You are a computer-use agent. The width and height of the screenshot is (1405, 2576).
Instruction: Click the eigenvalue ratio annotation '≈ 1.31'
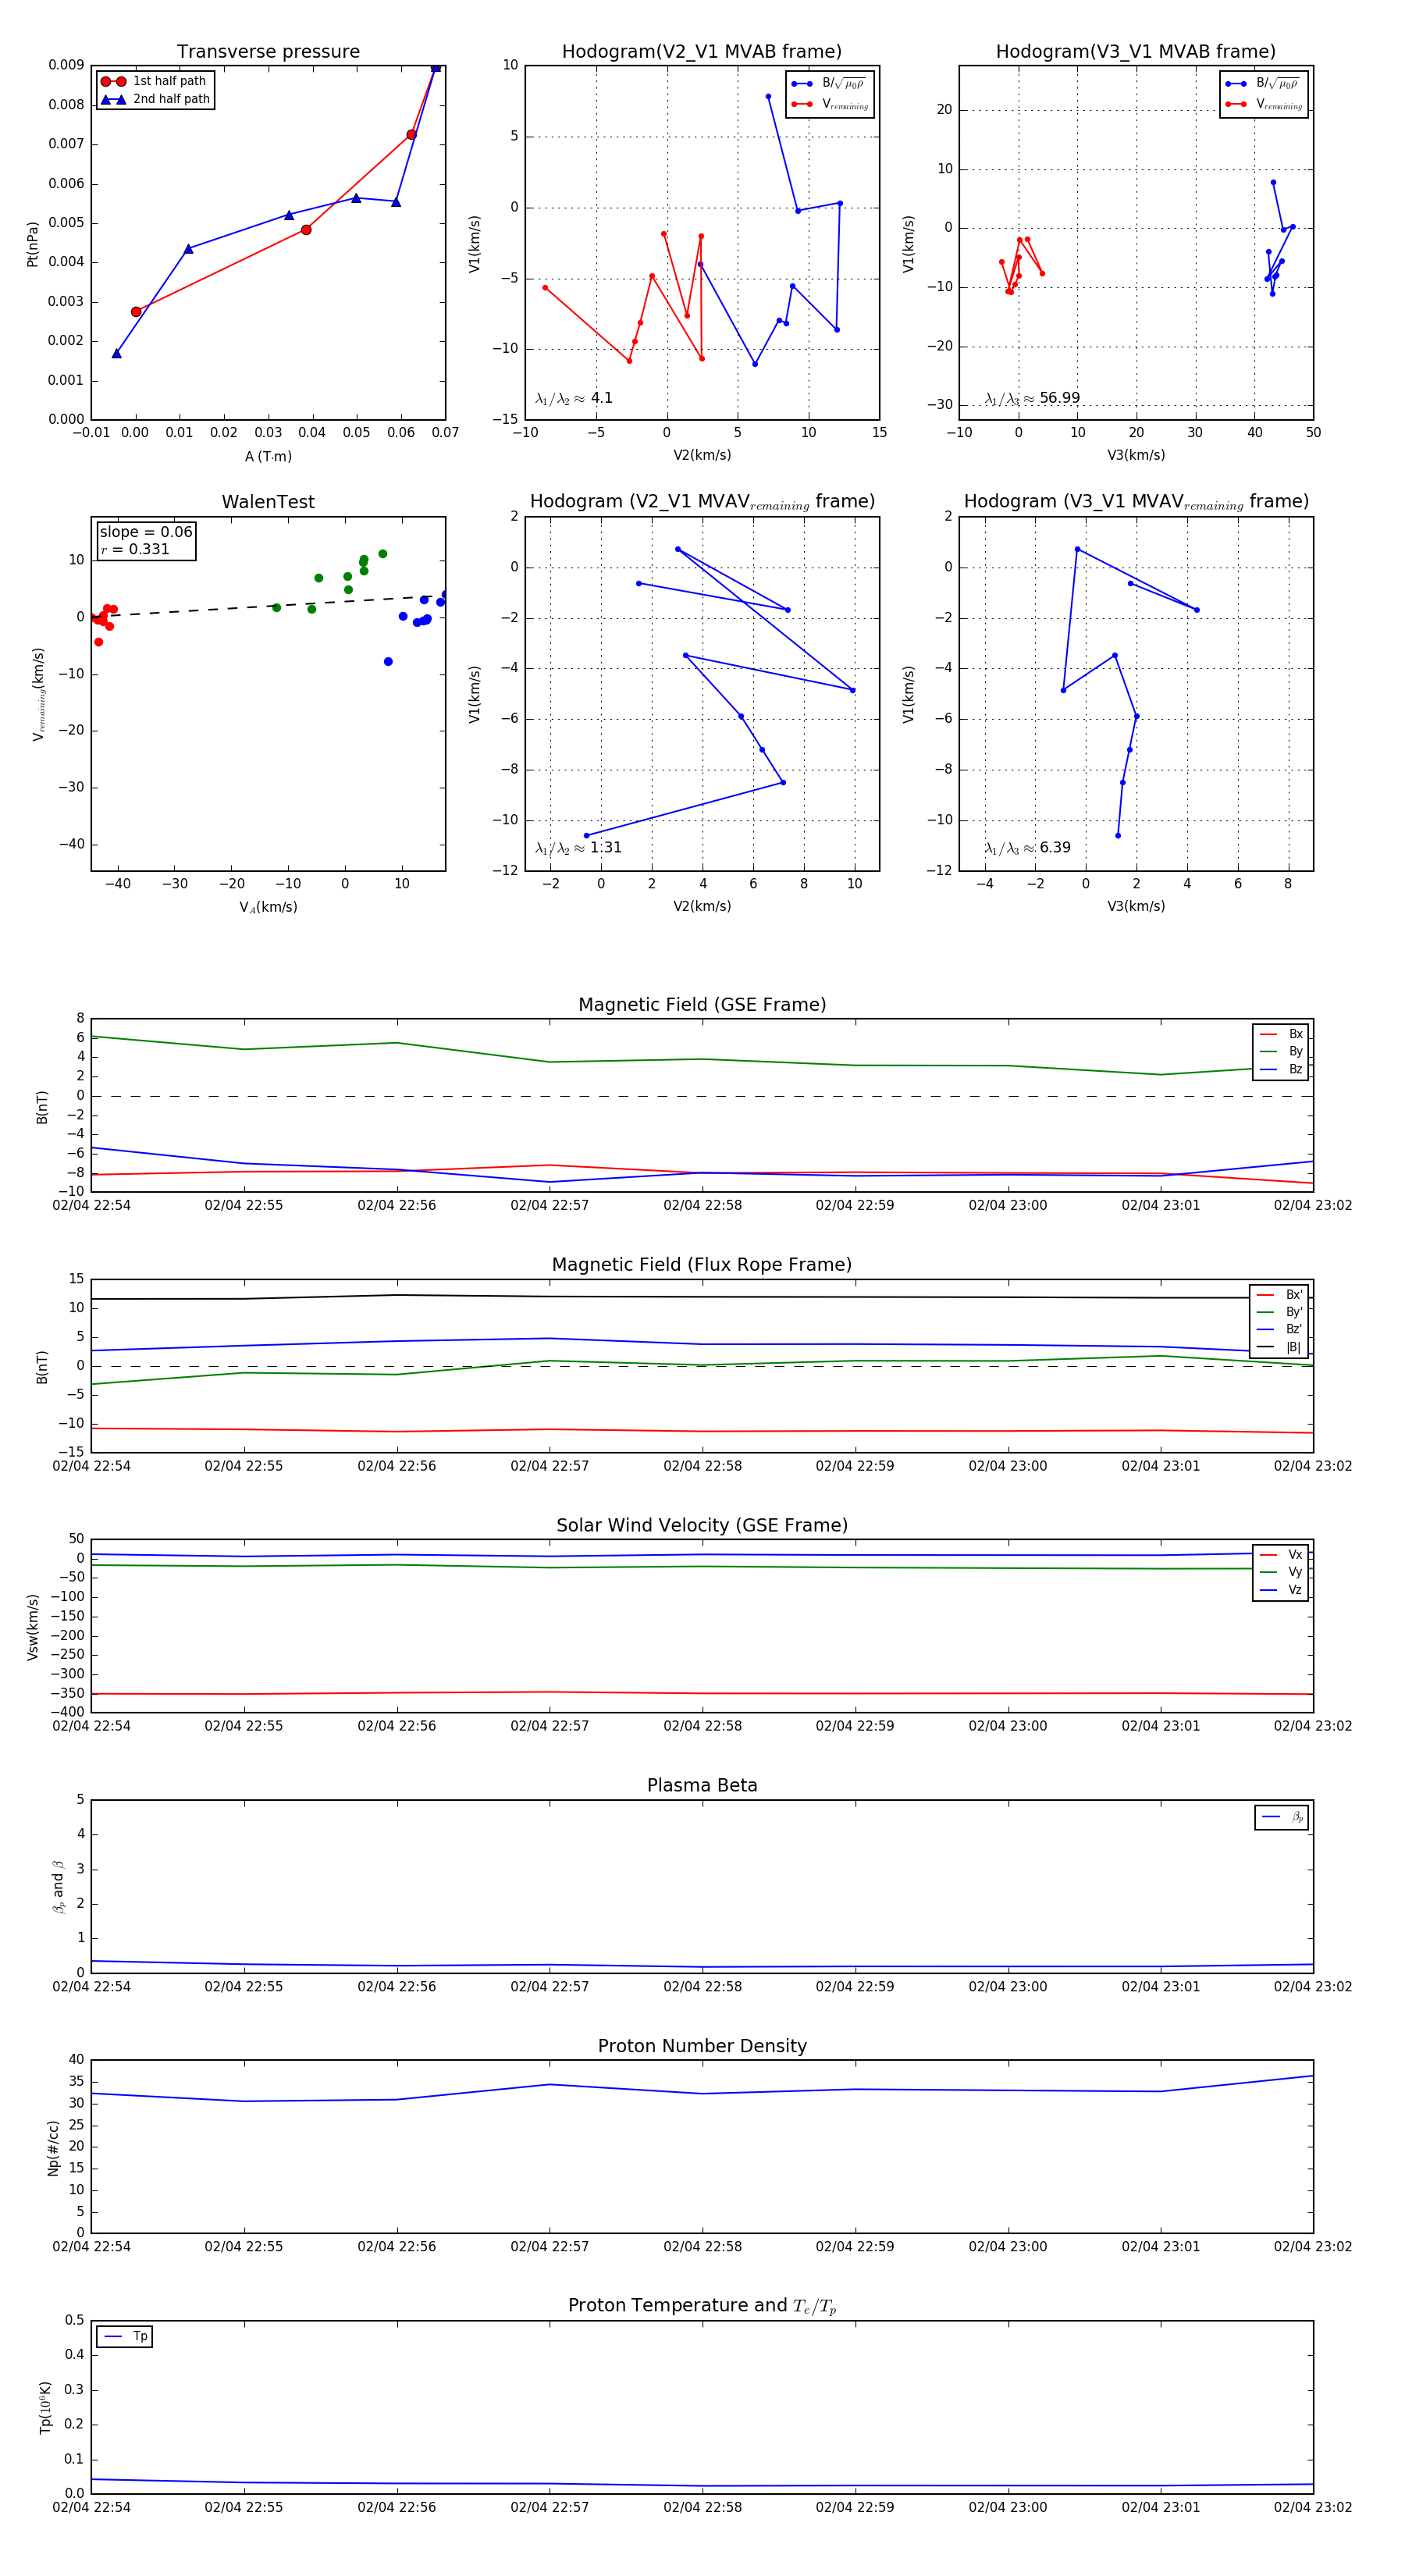click(578, 848)
